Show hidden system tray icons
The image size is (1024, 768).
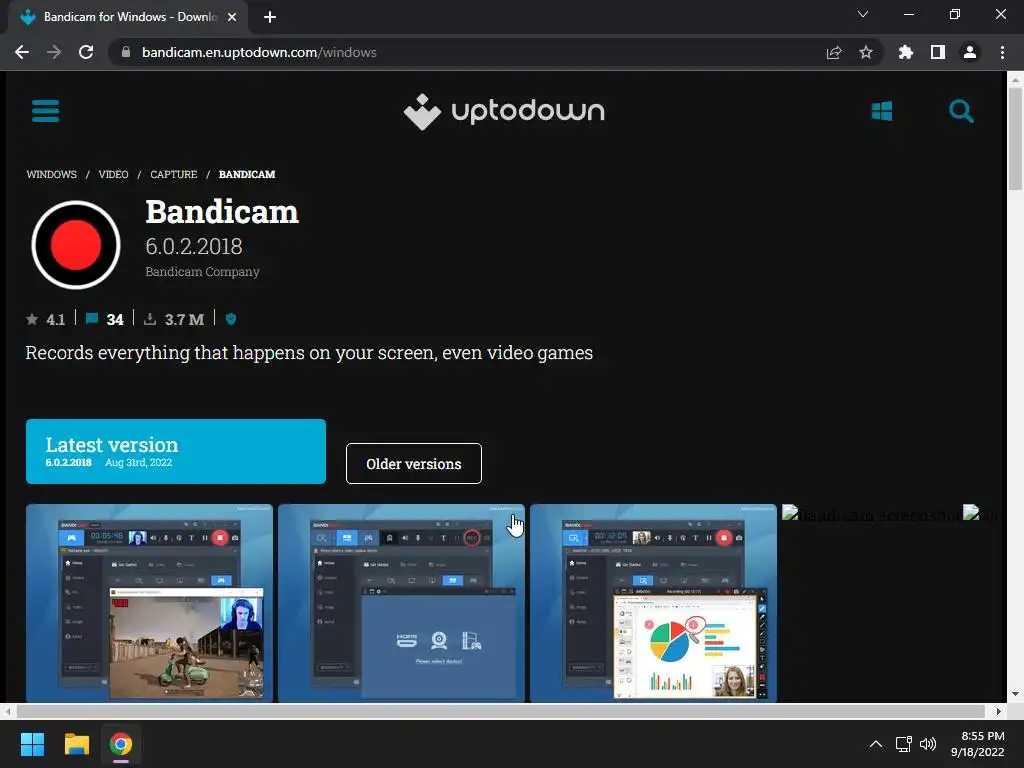(876, 744)
